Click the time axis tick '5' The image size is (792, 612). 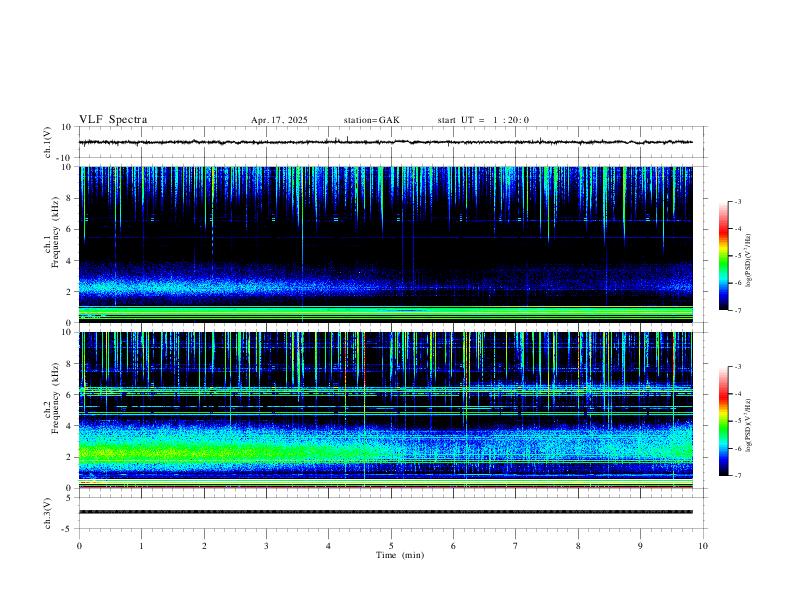tap(391, 546)
